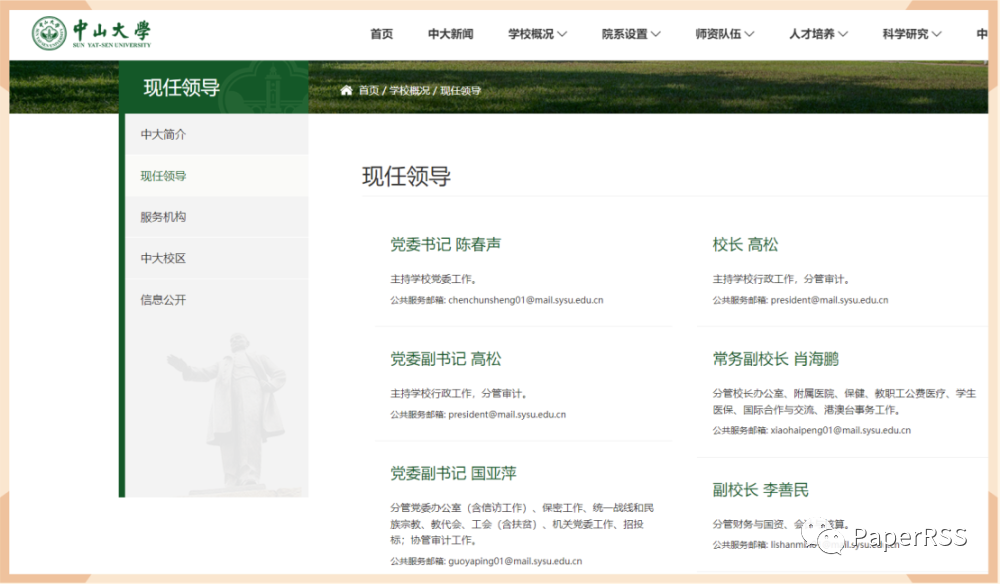This screenshot has width=1000, height=584.
Task: Go to 首页 in top navigation
Action: coord(381,34)
